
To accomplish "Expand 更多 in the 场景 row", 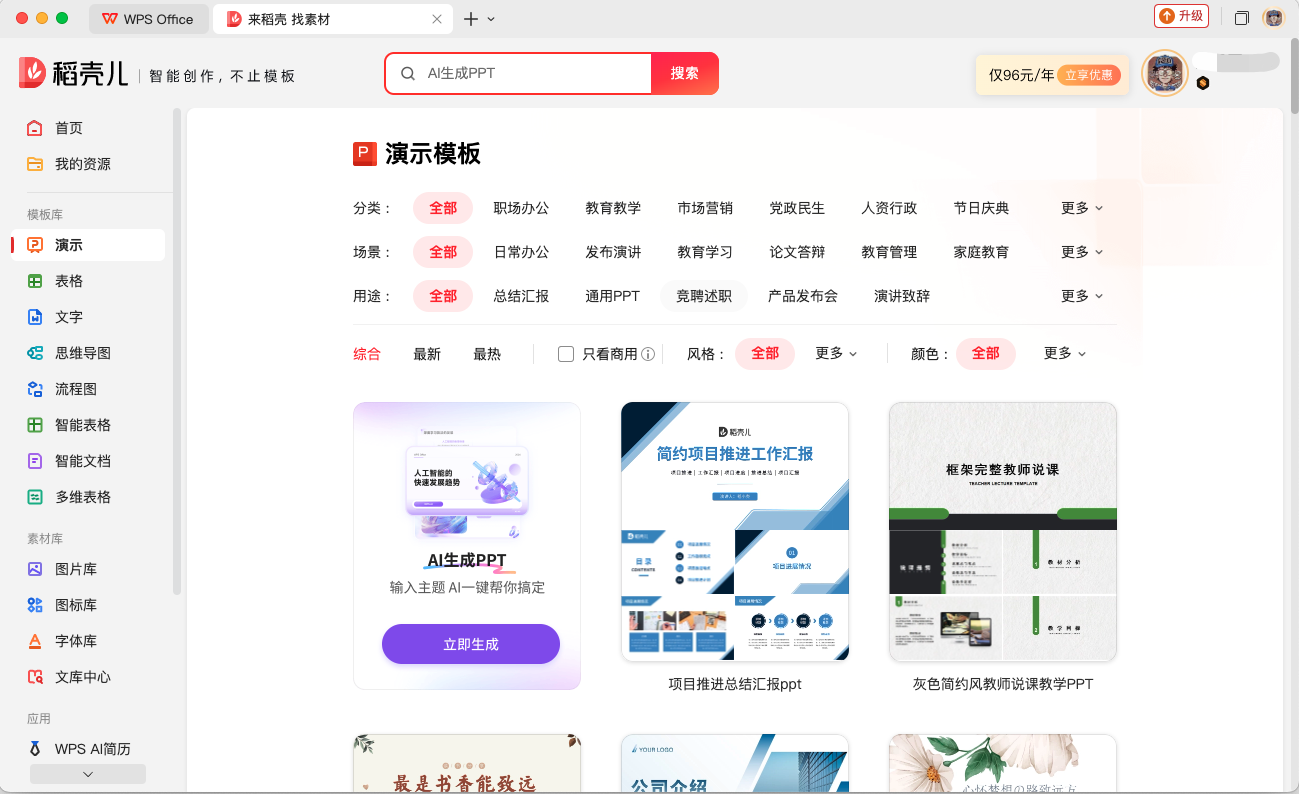I will coord(1082,252).
